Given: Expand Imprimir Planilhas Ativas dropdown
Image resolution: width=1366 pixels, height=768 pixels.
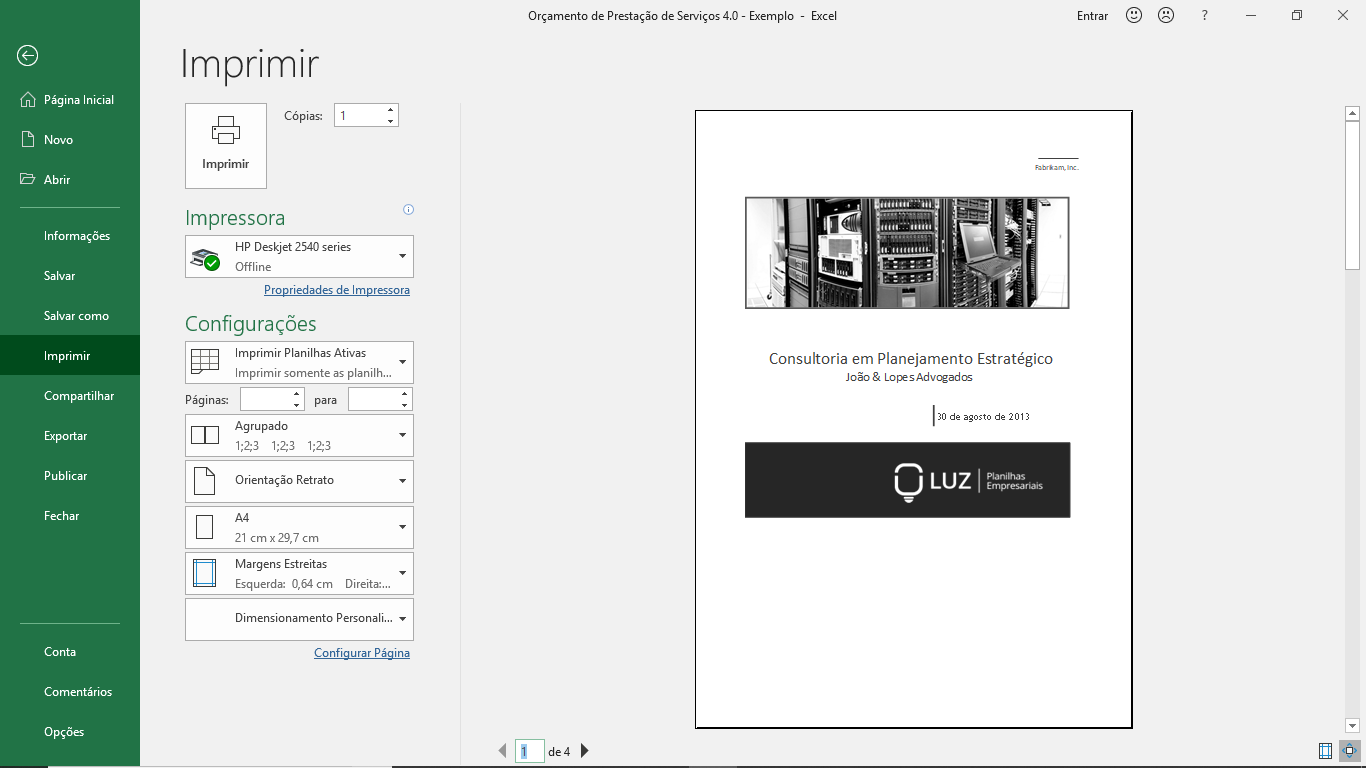Looking at the screenshot, I should click(x=299, y=363).
